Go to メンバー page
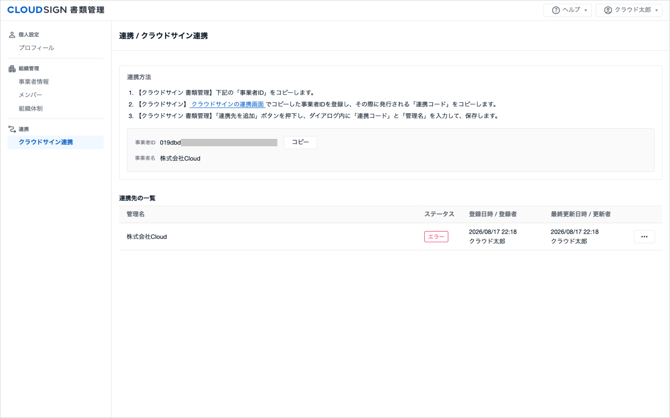 coord(30,95)
